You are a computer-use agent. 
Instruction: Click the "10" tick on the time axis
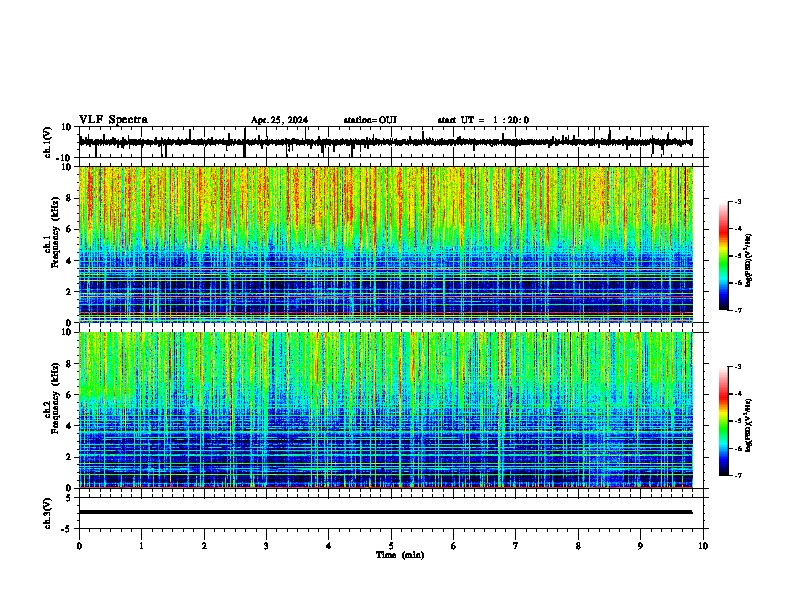coord(703,546)
